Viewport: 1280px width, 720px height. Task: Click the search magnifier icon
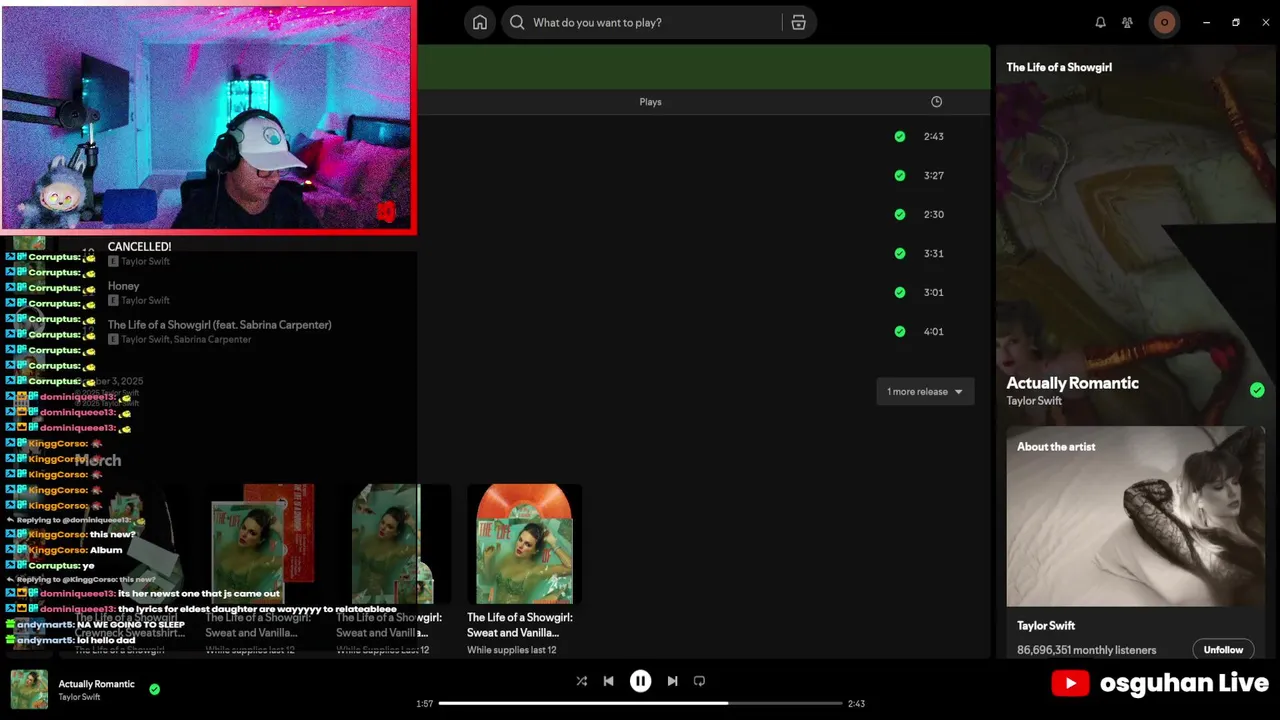(517, 22)
